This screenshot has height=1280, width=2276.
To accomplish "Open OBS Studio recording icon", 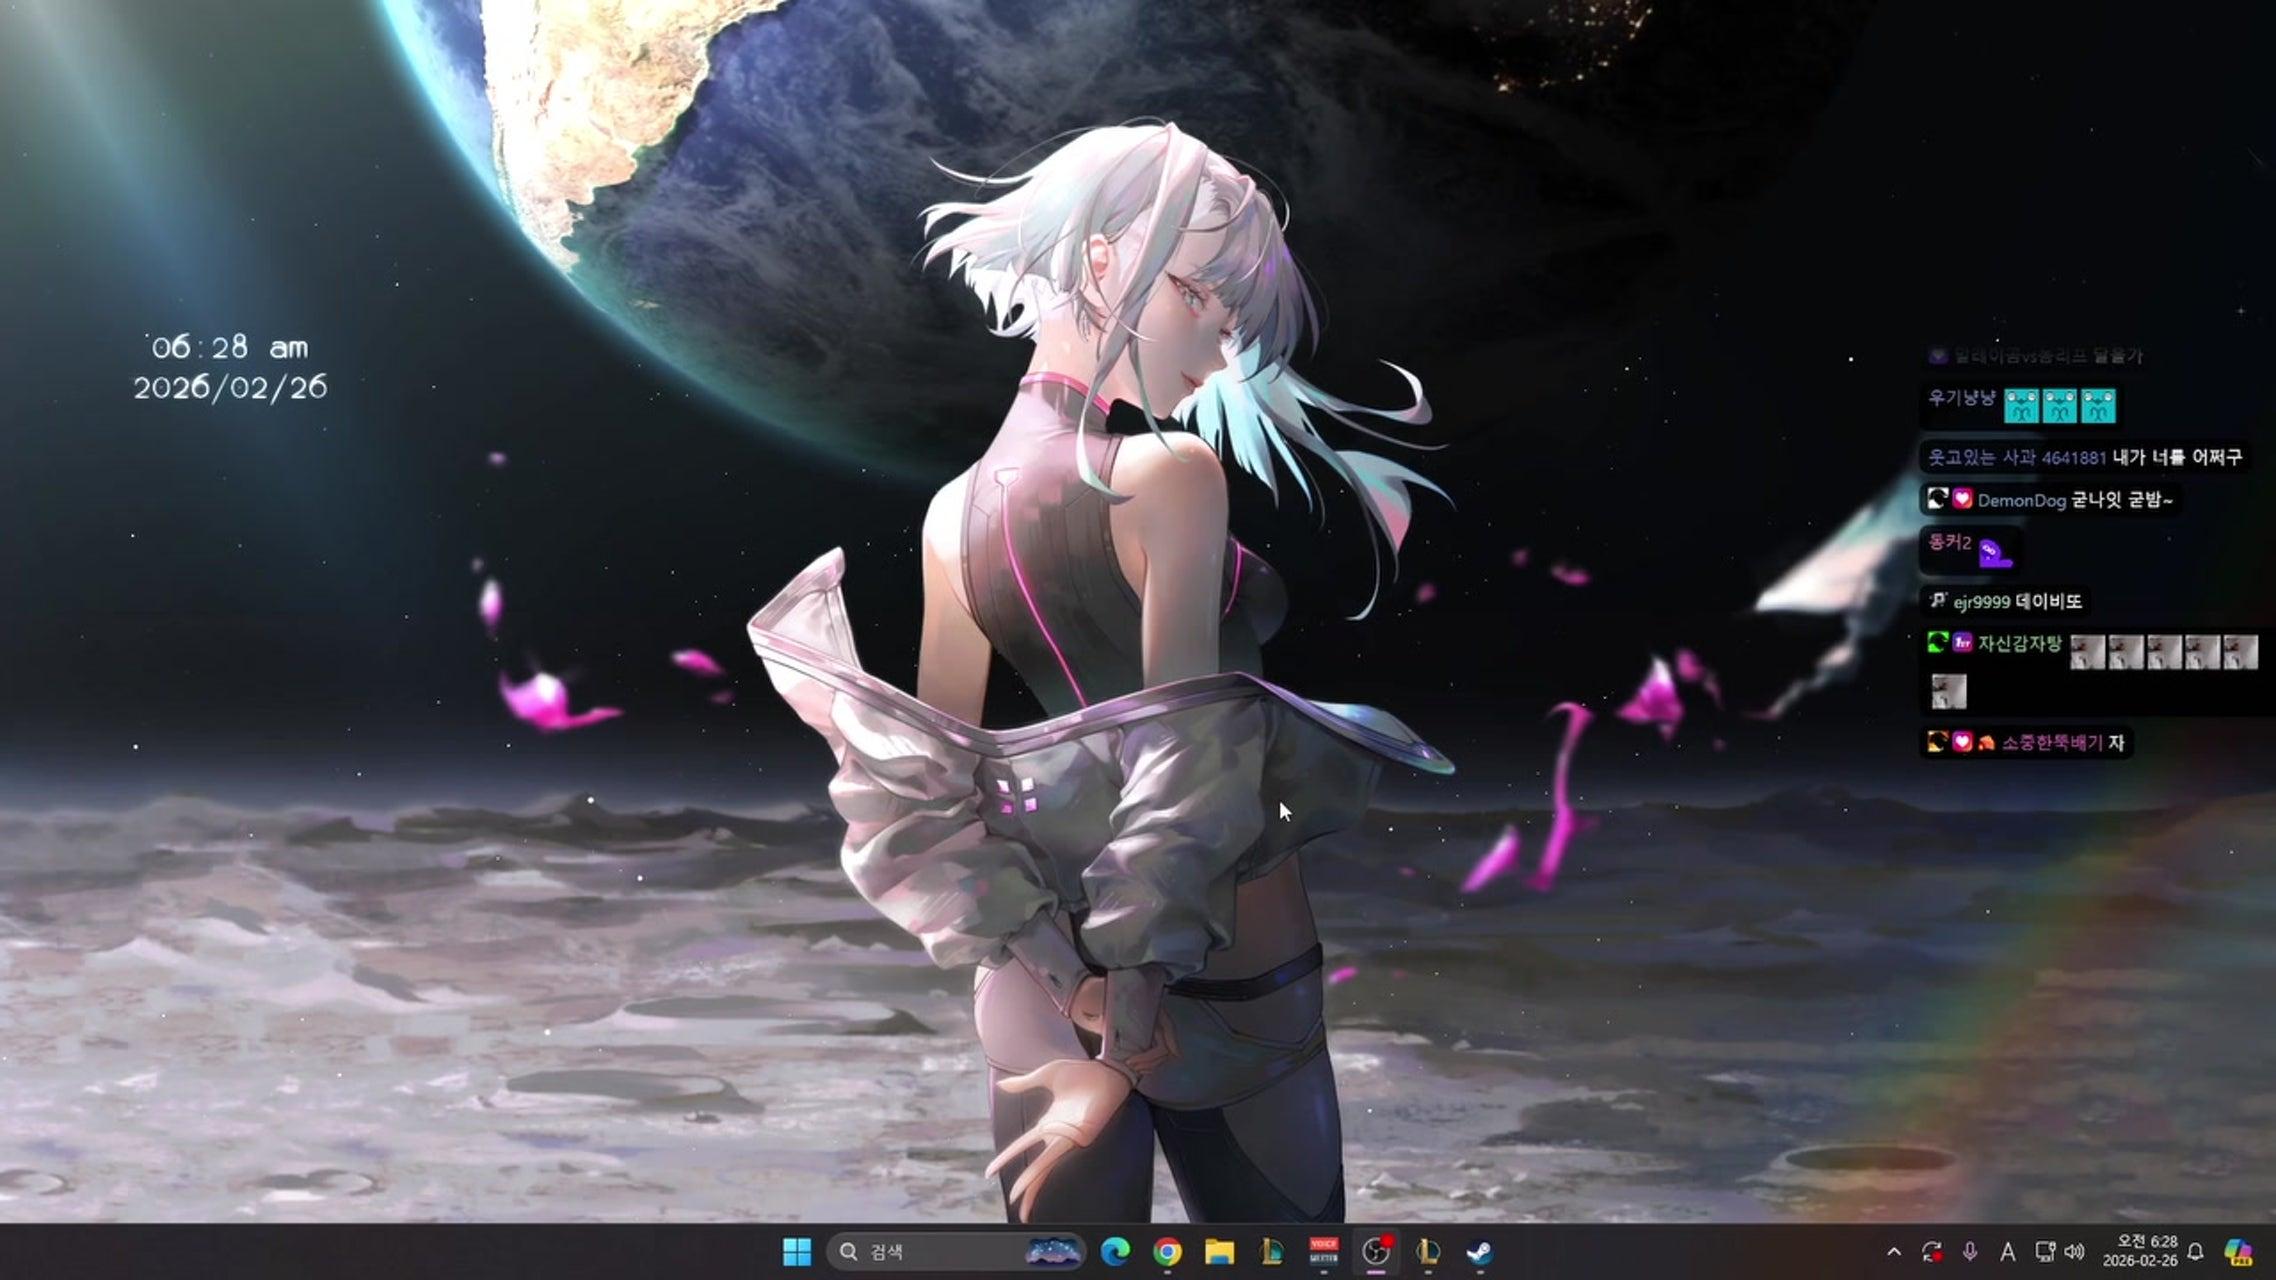I will (1376, 1251).
